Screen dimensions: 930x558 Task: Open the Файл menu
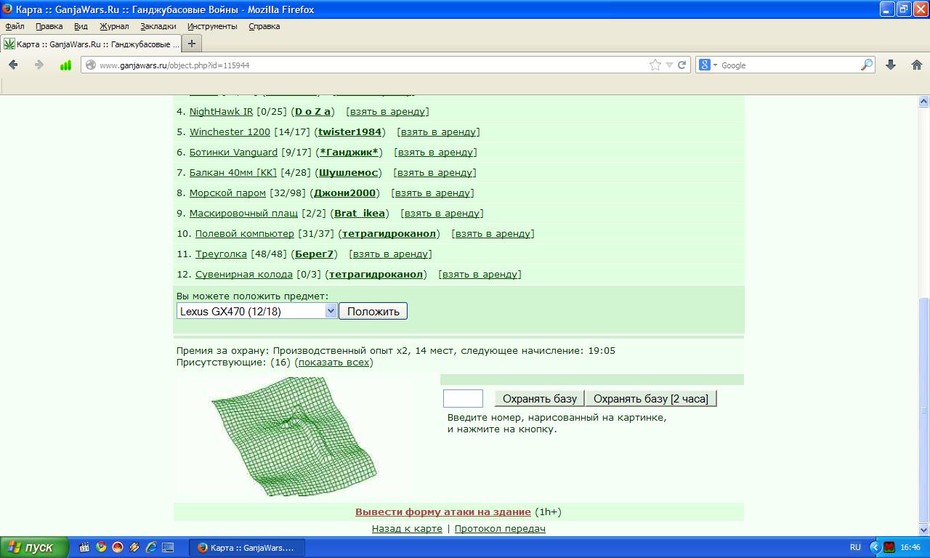pyautogui.click(x=15, y=26)
